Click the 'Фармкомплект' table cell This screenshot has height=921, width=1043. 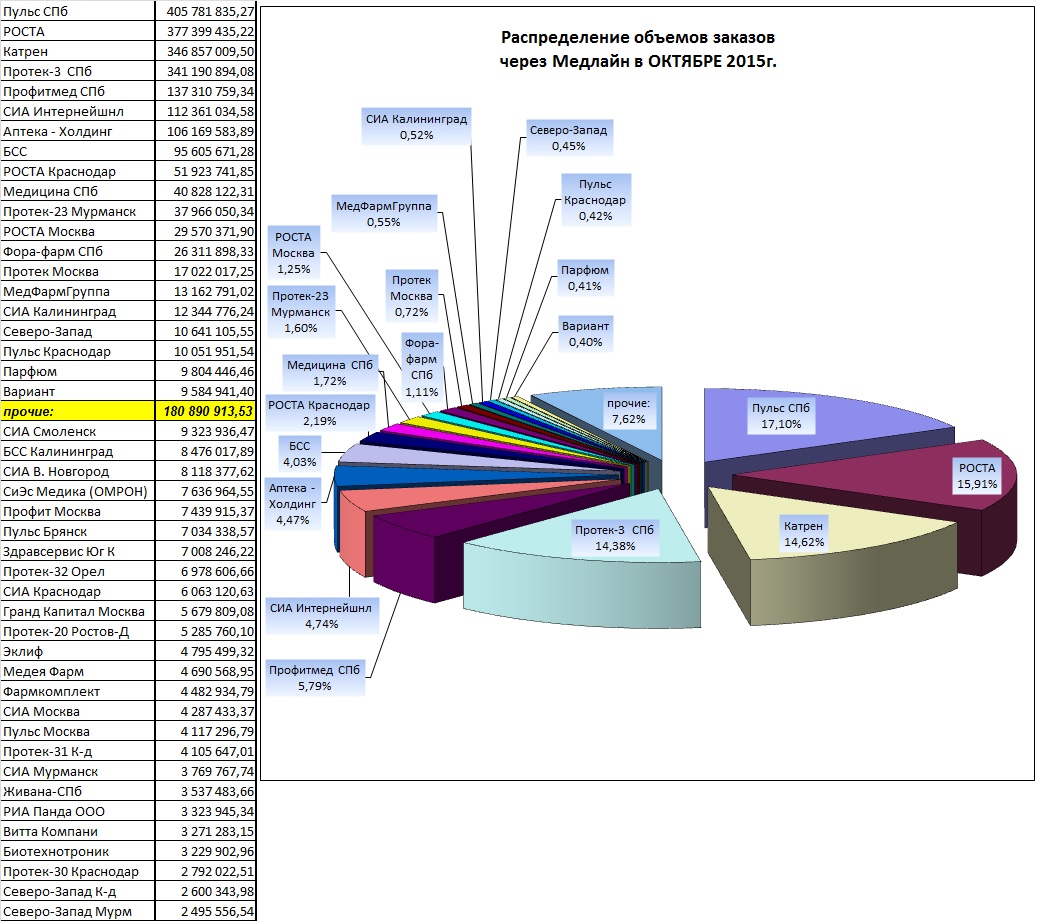click(x=78, y=691)
